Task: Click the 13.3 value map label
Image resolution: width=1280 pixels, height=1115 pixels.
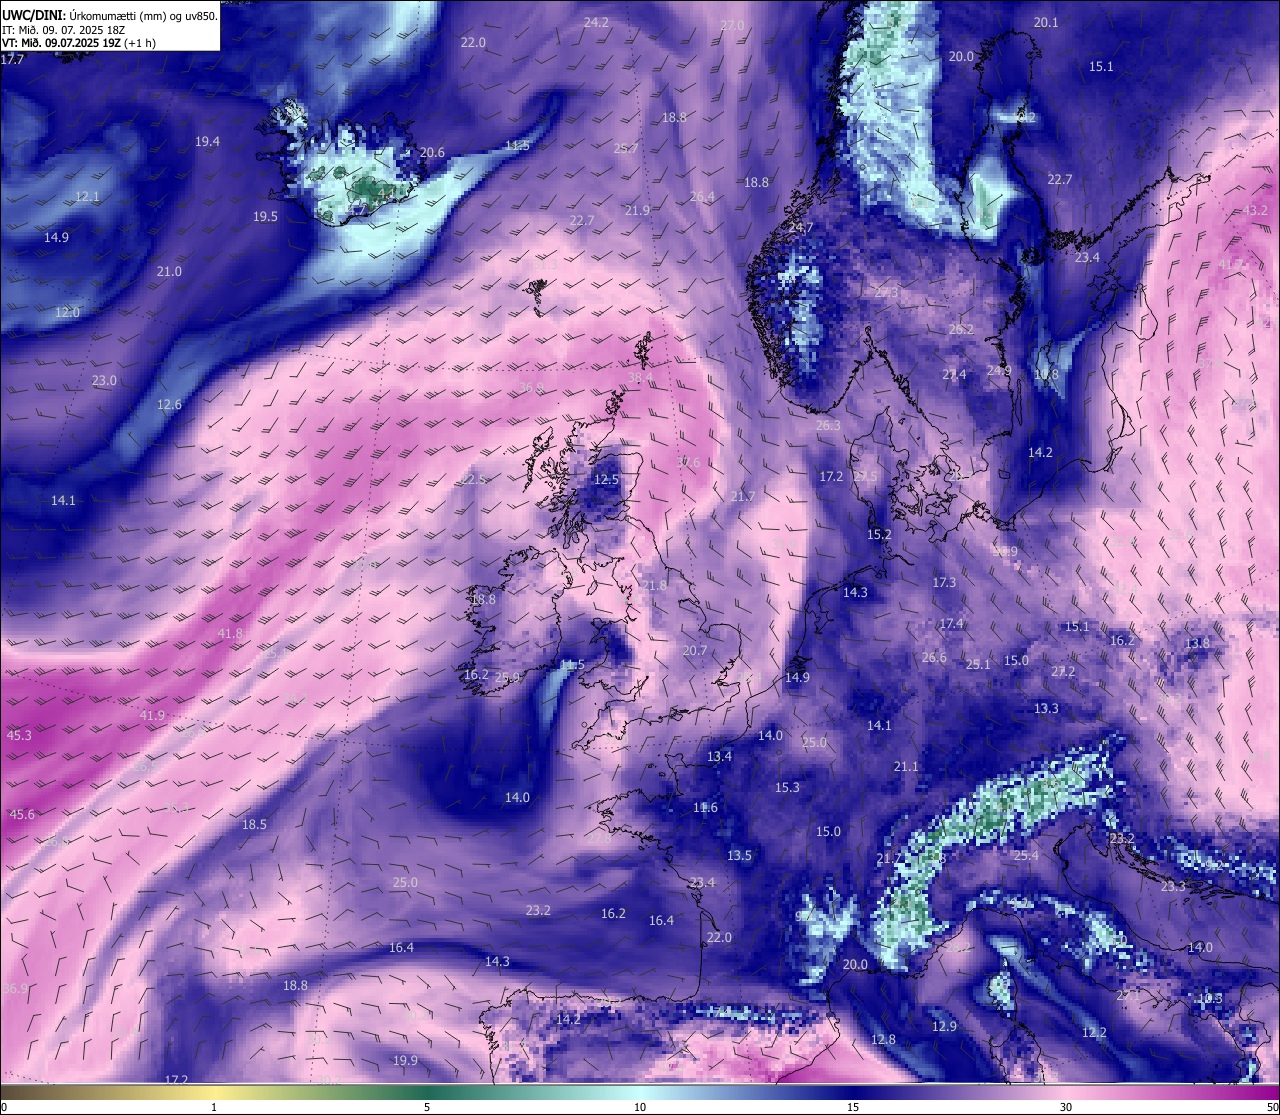Action: 1046,709
